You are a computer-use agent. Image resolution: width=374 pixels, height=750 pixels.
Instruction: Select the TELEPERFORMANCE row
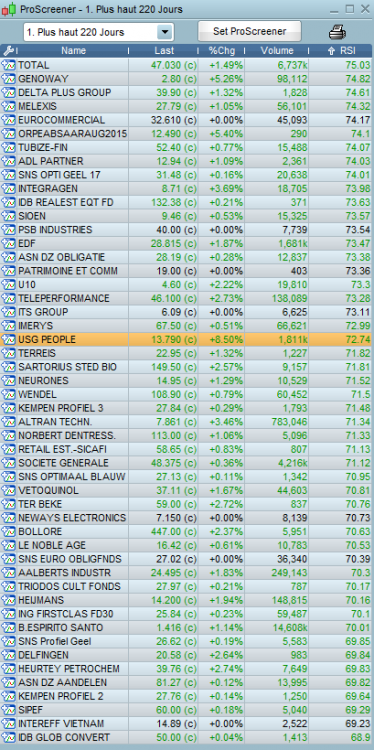pos(187,298)
